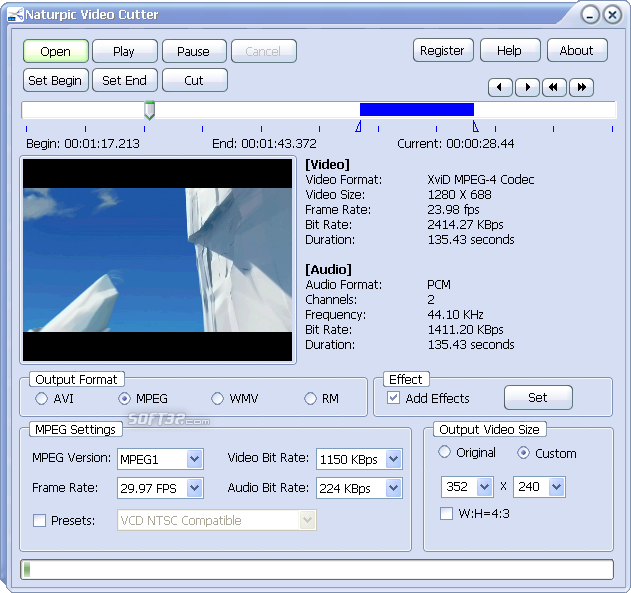Open the Frame Rate dropdown

tap(194, 488)
